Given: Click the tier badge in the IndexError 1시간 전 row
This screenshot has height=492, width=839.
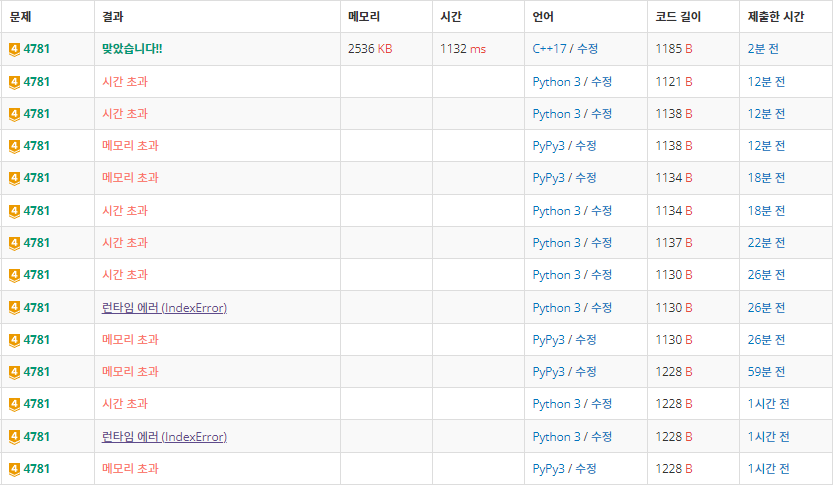Looking at the screenshot, I should (x=14, y=437).
